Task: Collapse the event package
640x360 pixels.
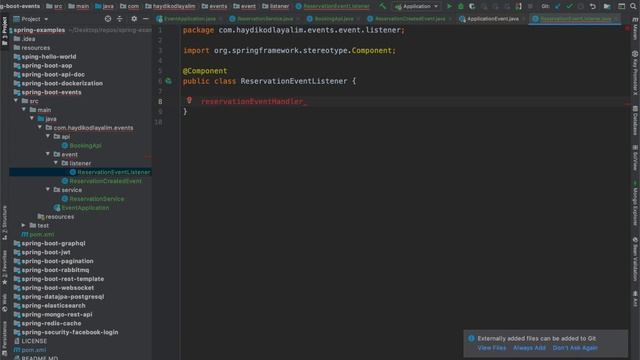Action: point(48,154)
